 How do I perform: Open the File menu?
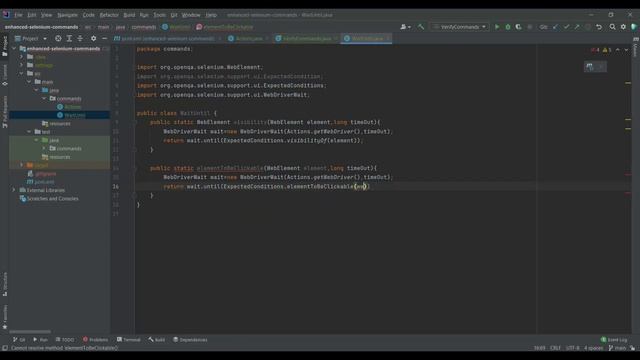click(18, 15)
